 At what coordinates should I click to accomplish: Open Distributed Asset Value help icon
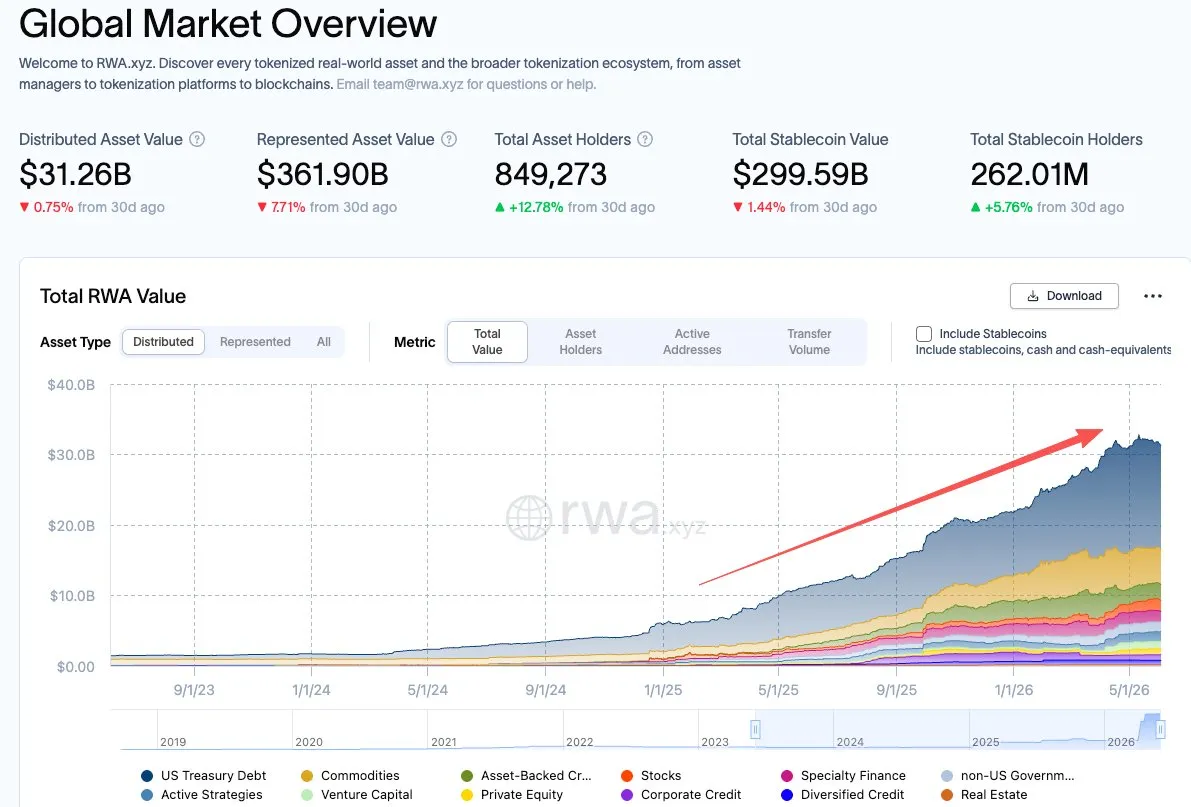pos(197,140)
